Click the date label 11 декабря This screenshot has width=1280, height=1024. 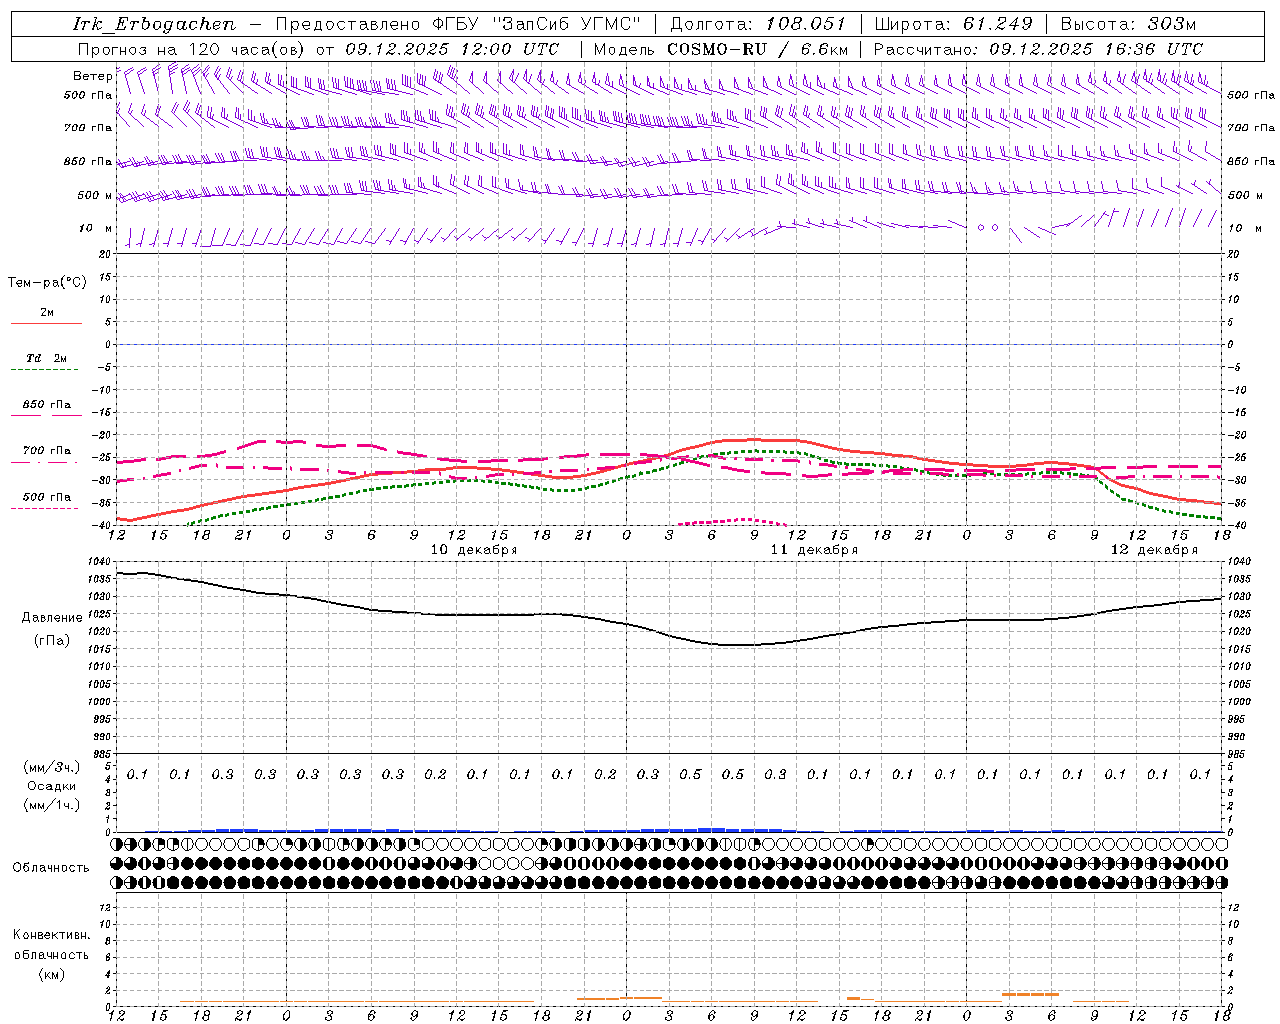pyautogui.click(x=813, y=549)
